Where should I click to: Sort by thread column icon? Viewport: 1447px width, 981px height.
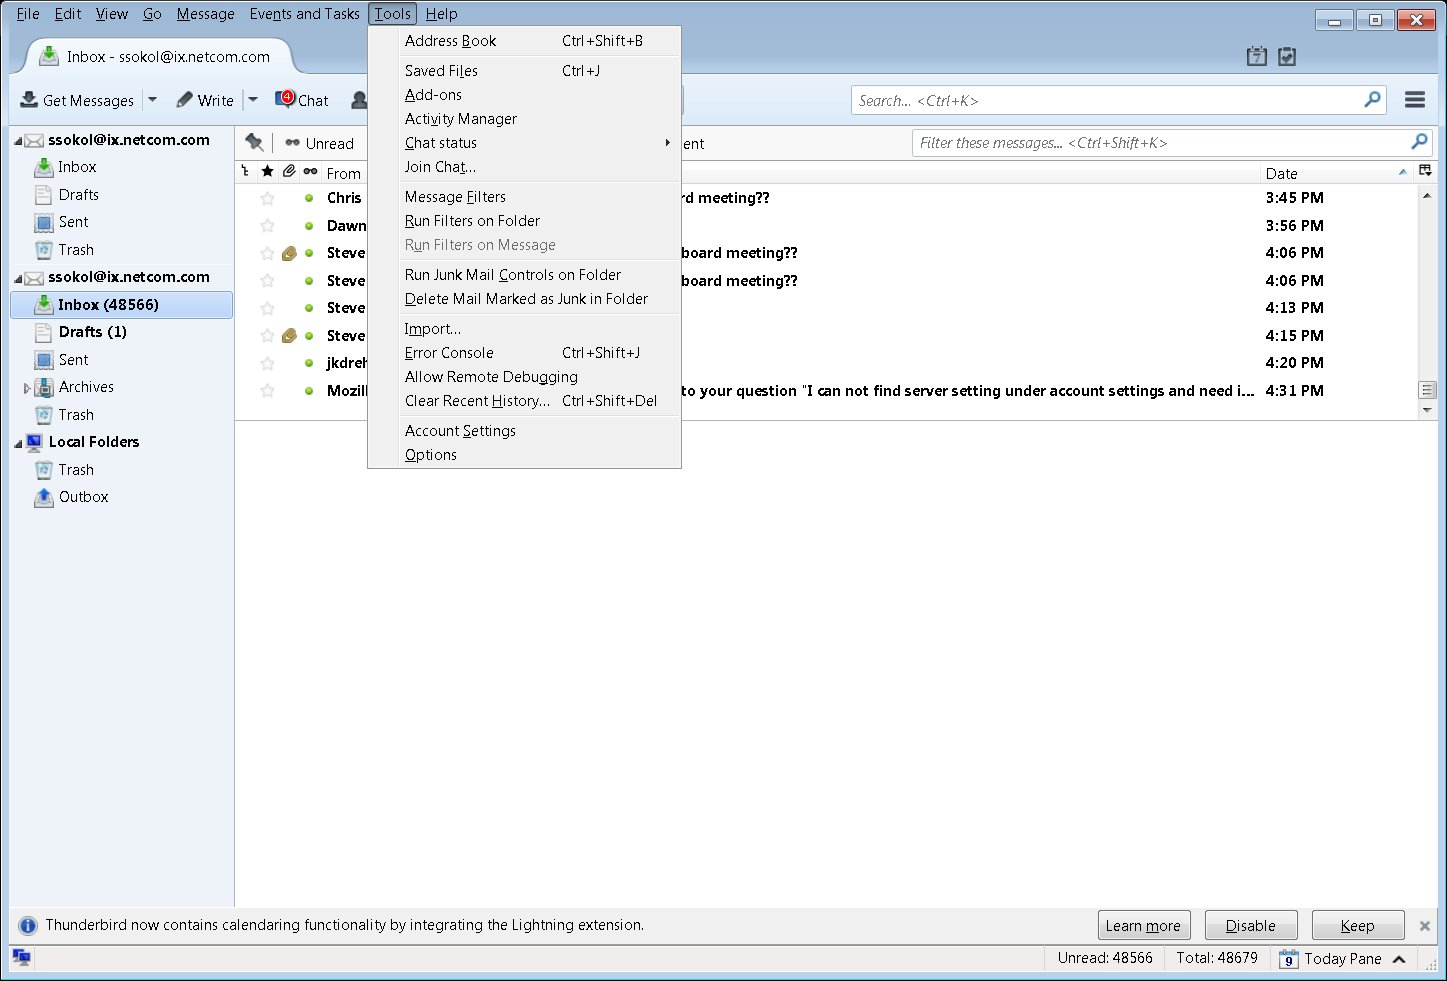[245, 172]
